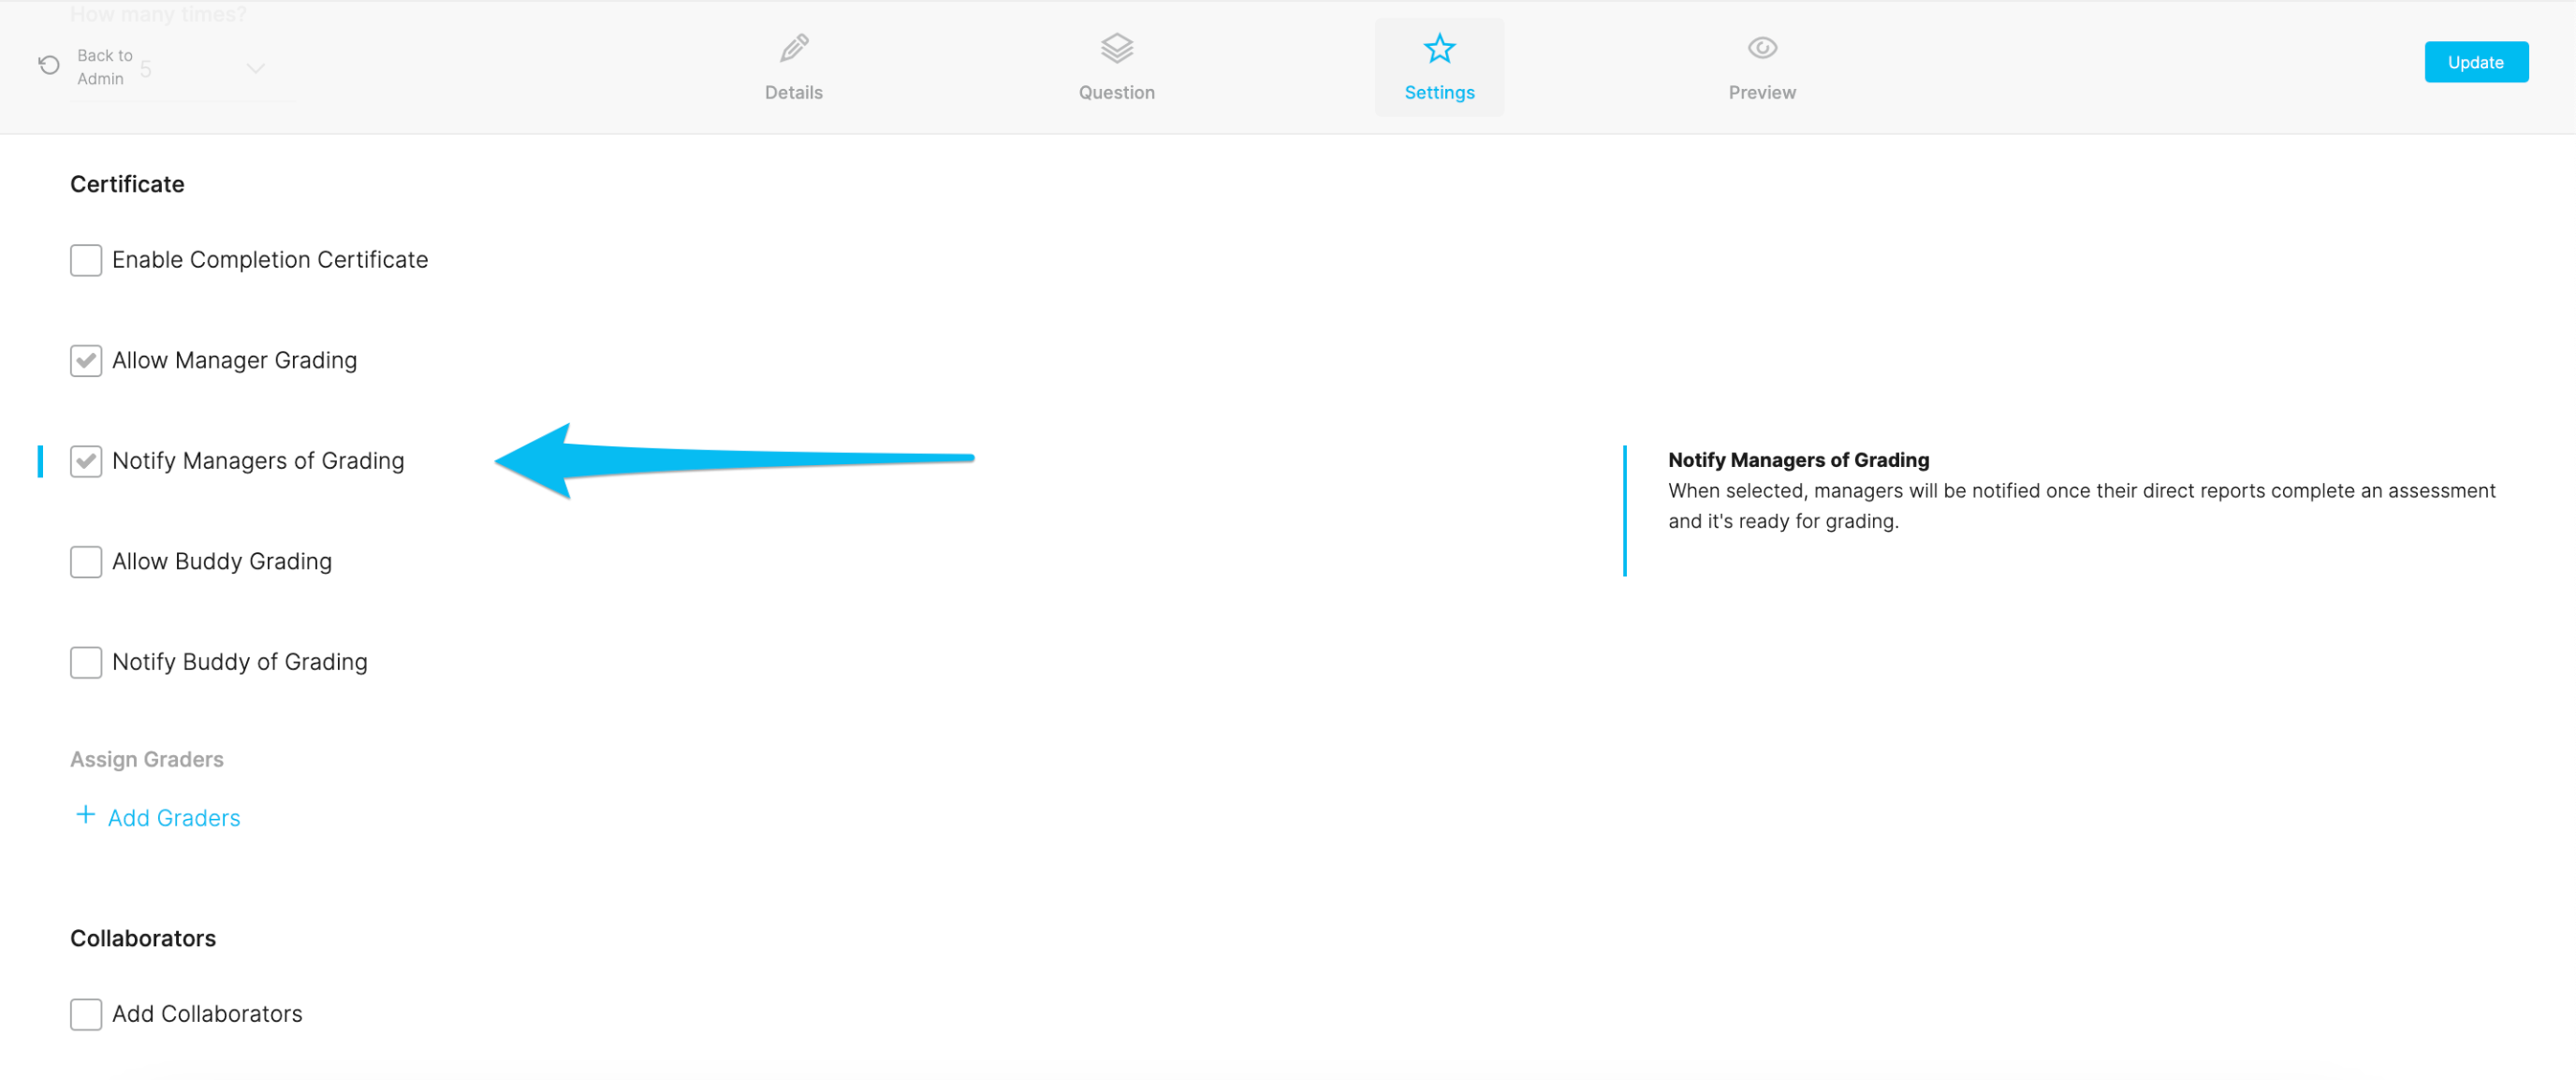This screenshot has height=1080, width=2576.
Task: Click the Question layers icon
Action: click(x=1116, y=47)
